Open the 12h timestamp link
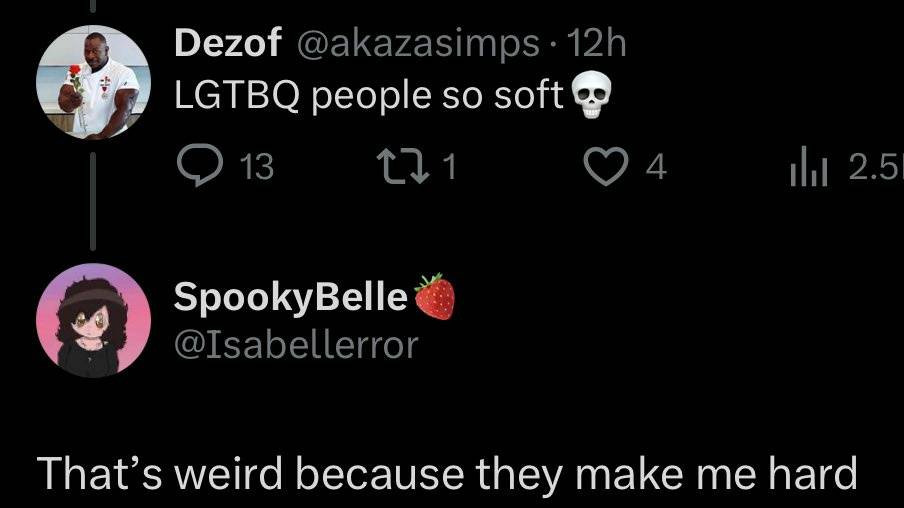This screenshot has width=904, height=508. coord(596,43)
